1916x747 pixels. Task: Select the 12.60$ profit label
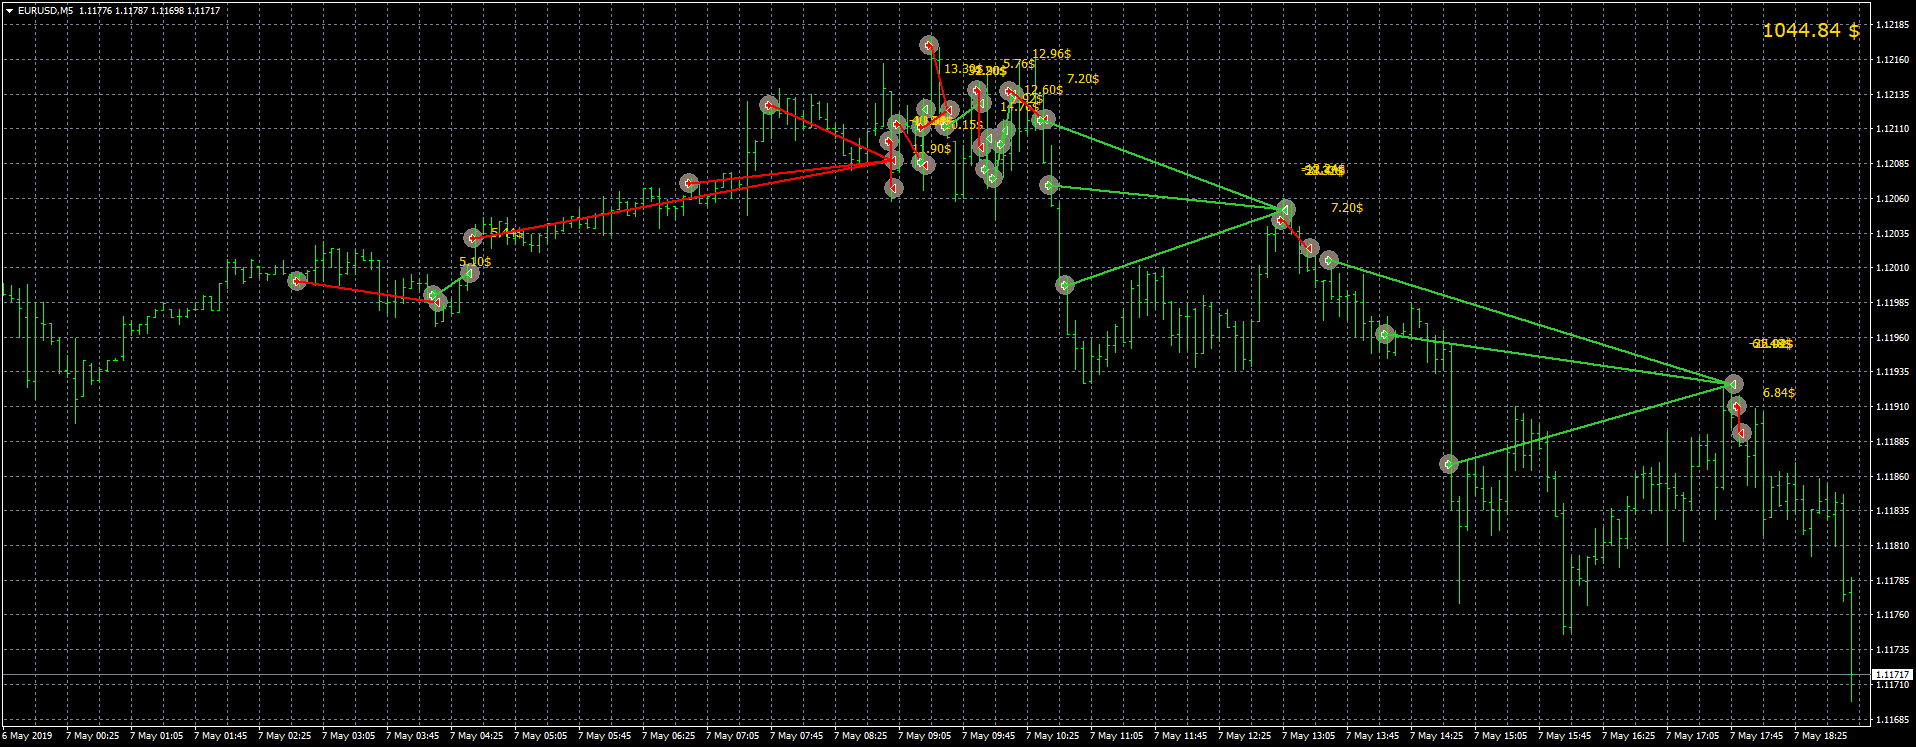coord(1044,90)
